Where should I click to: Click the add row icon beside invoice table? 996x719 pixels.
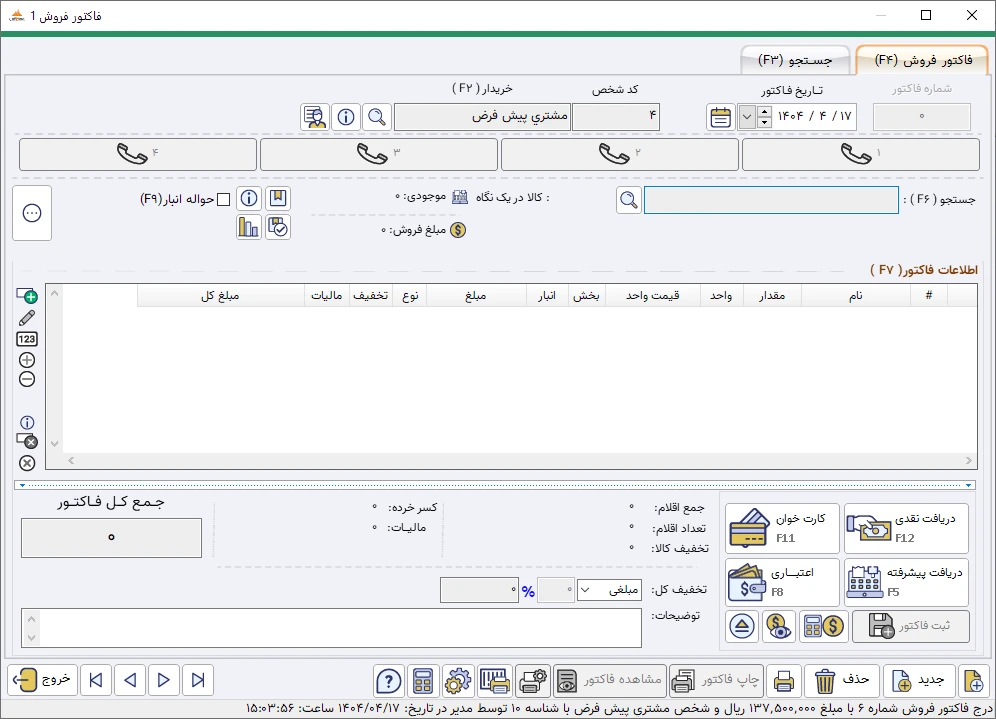tap(27, 296)
